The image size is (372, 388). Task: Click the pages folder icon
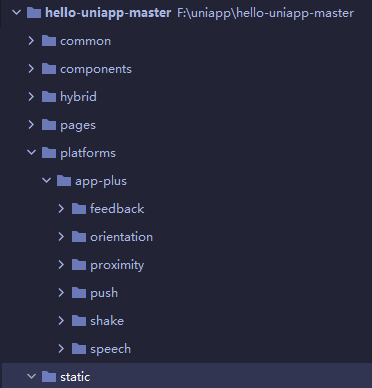49,125
